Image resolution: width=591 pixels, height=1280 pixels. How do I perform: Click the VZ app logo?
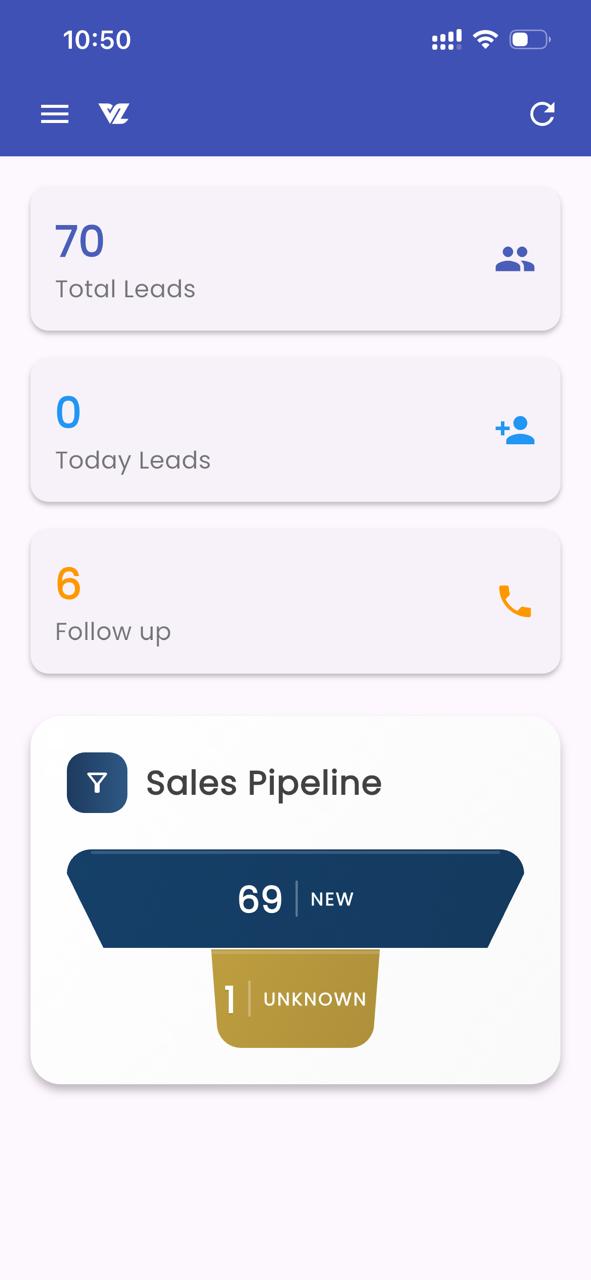112,113
